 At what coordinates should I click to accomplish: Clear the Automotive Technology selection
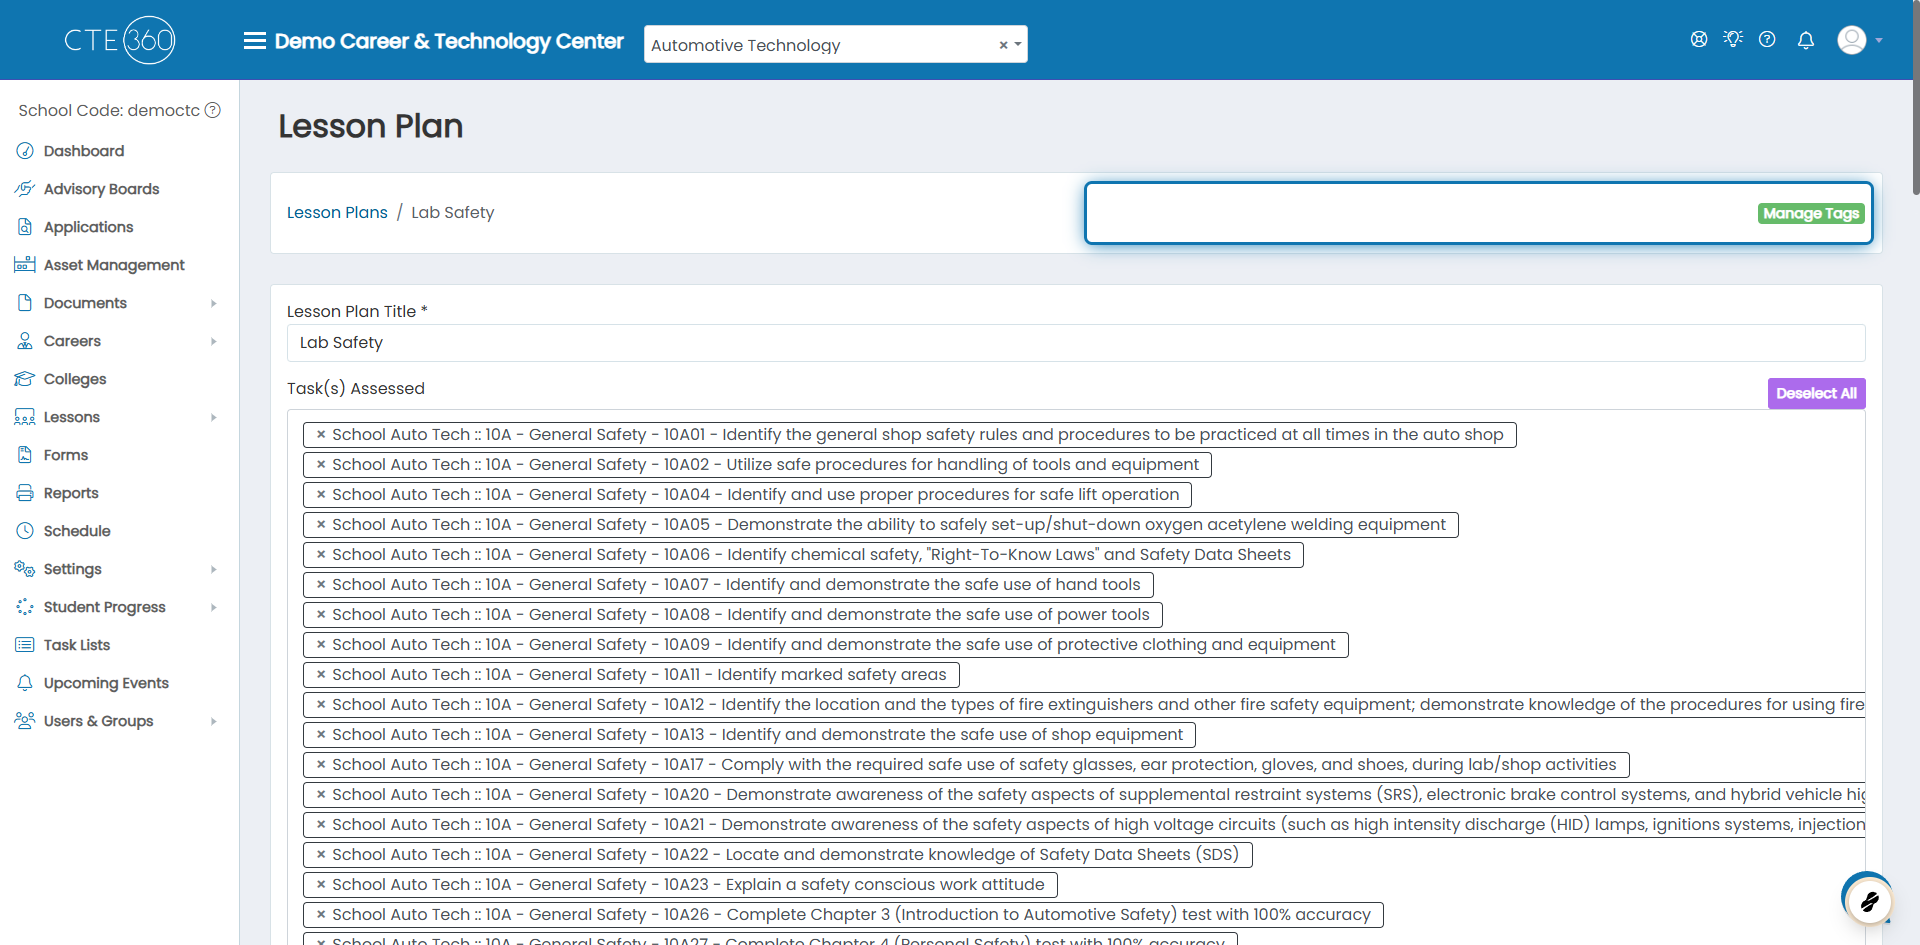1003,45
